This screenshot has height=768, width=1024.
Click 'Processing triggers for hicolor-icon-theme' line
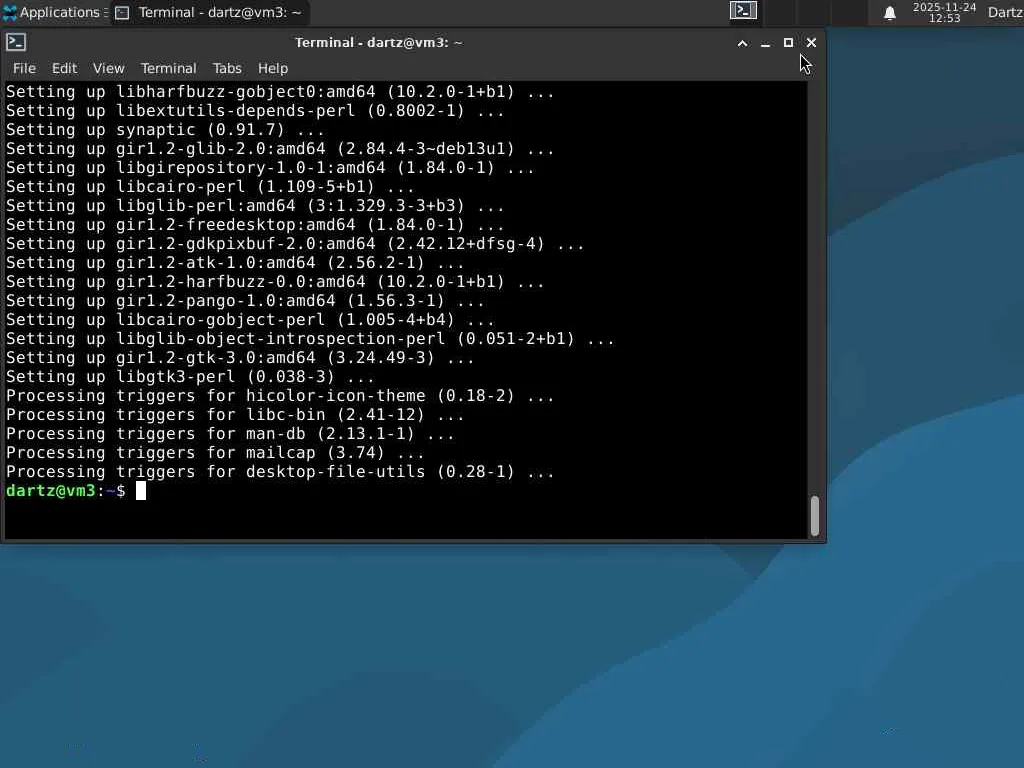(280, 396)
